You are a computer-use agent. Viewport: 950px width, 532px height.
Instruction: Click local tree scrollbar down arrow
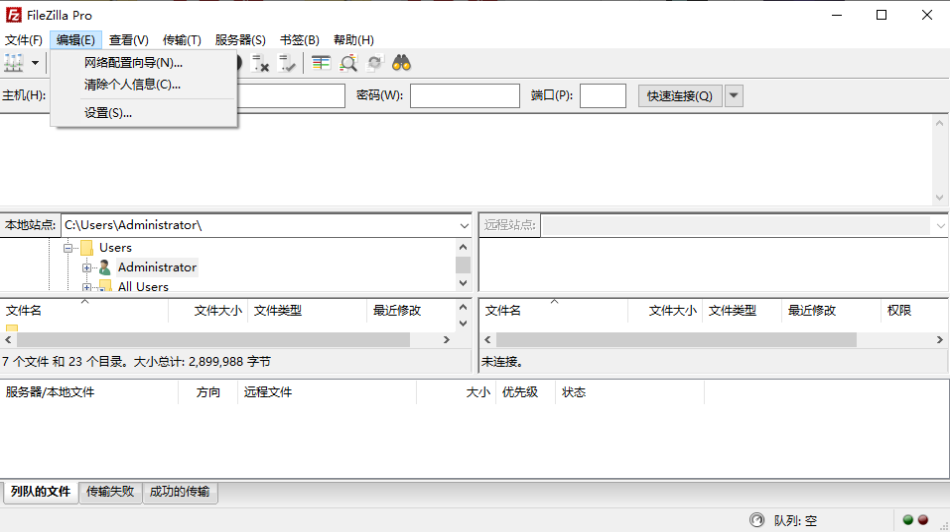(x=463, y=283)
